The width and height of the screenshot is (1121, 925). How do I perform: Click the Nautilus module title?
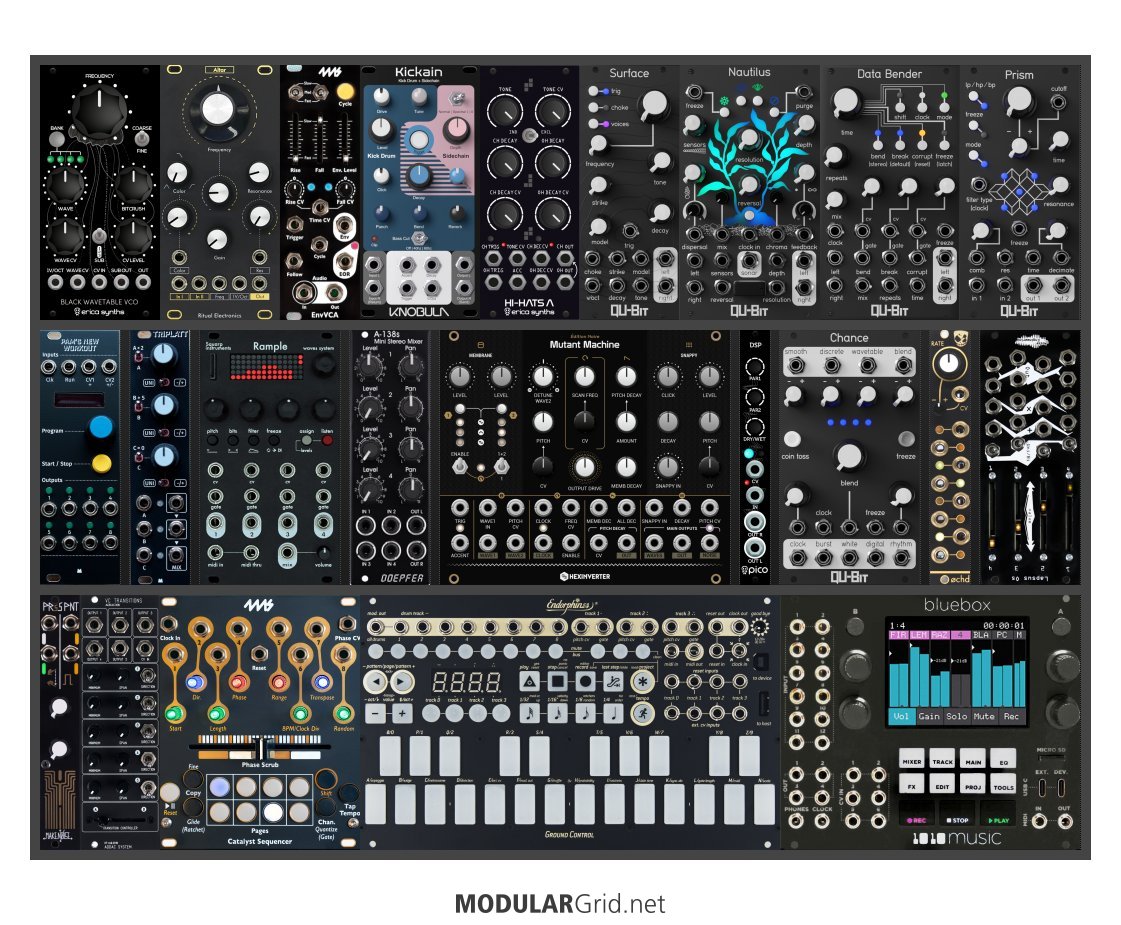click(749, 72)
